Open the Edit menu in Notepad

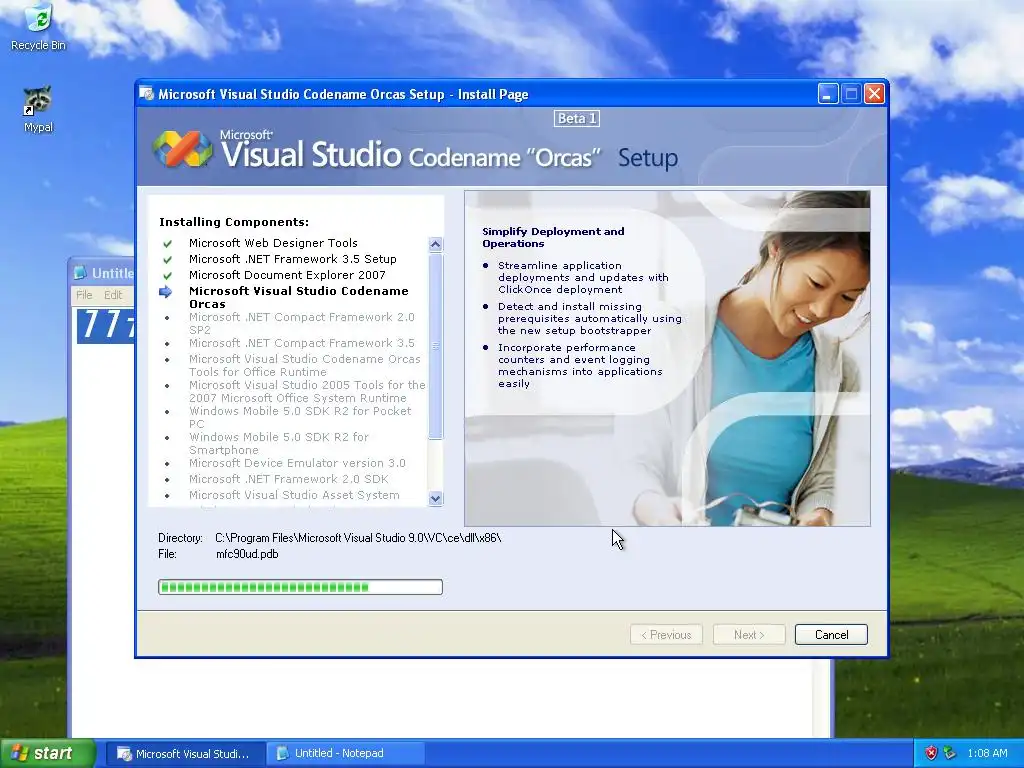113,295
